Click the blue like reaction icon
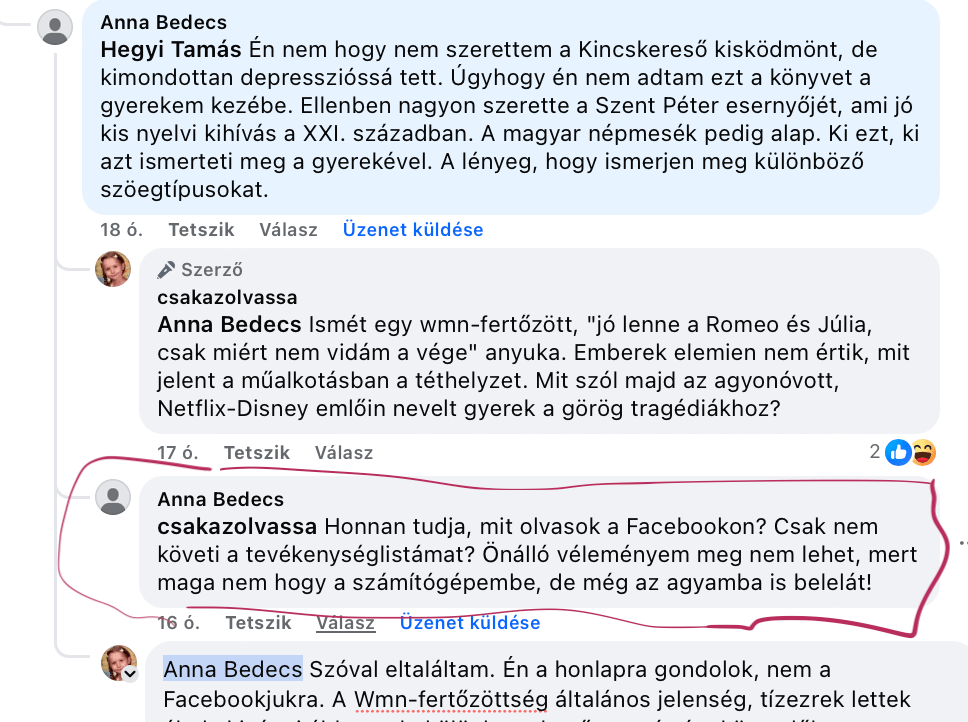Screen dimensions: 968x722 tap(898, 452)
